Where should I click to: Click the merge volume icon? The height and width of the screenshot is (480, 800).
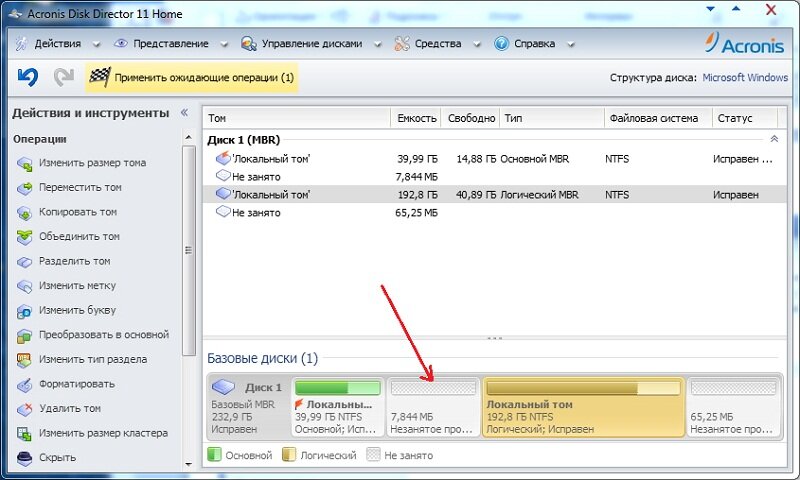pos(24,237)
